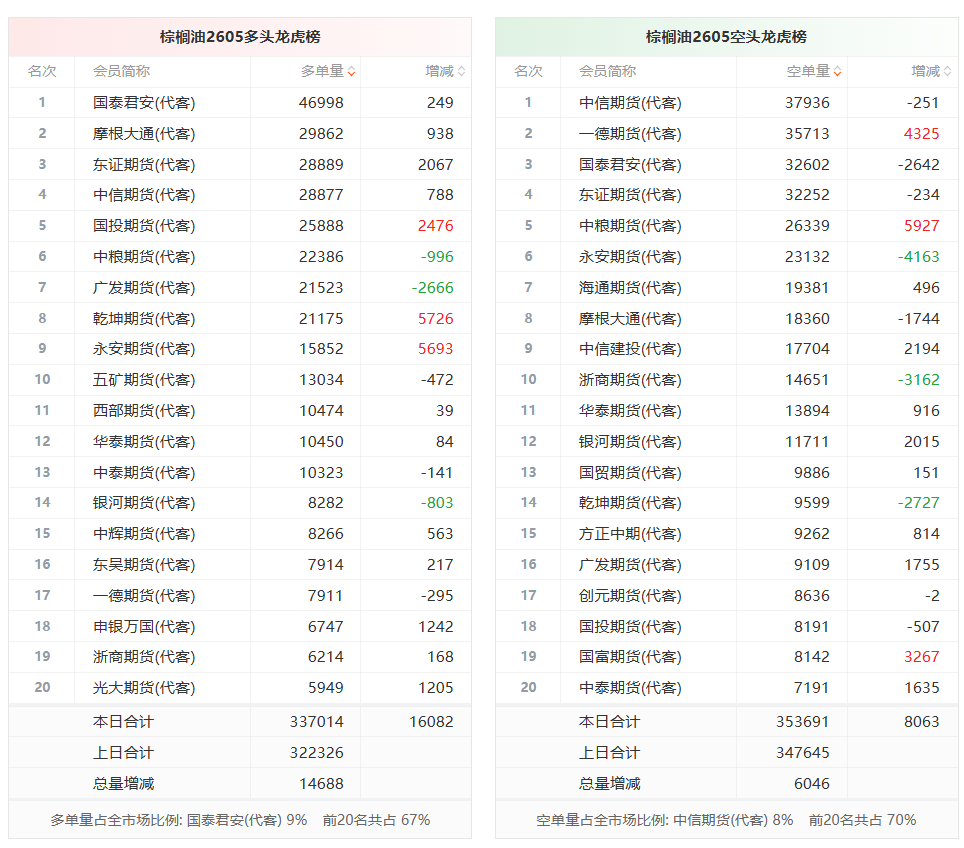Sort short table by 增减 sort icon
The height and width of the screenshot is (848, 964).
pos(947,71)
